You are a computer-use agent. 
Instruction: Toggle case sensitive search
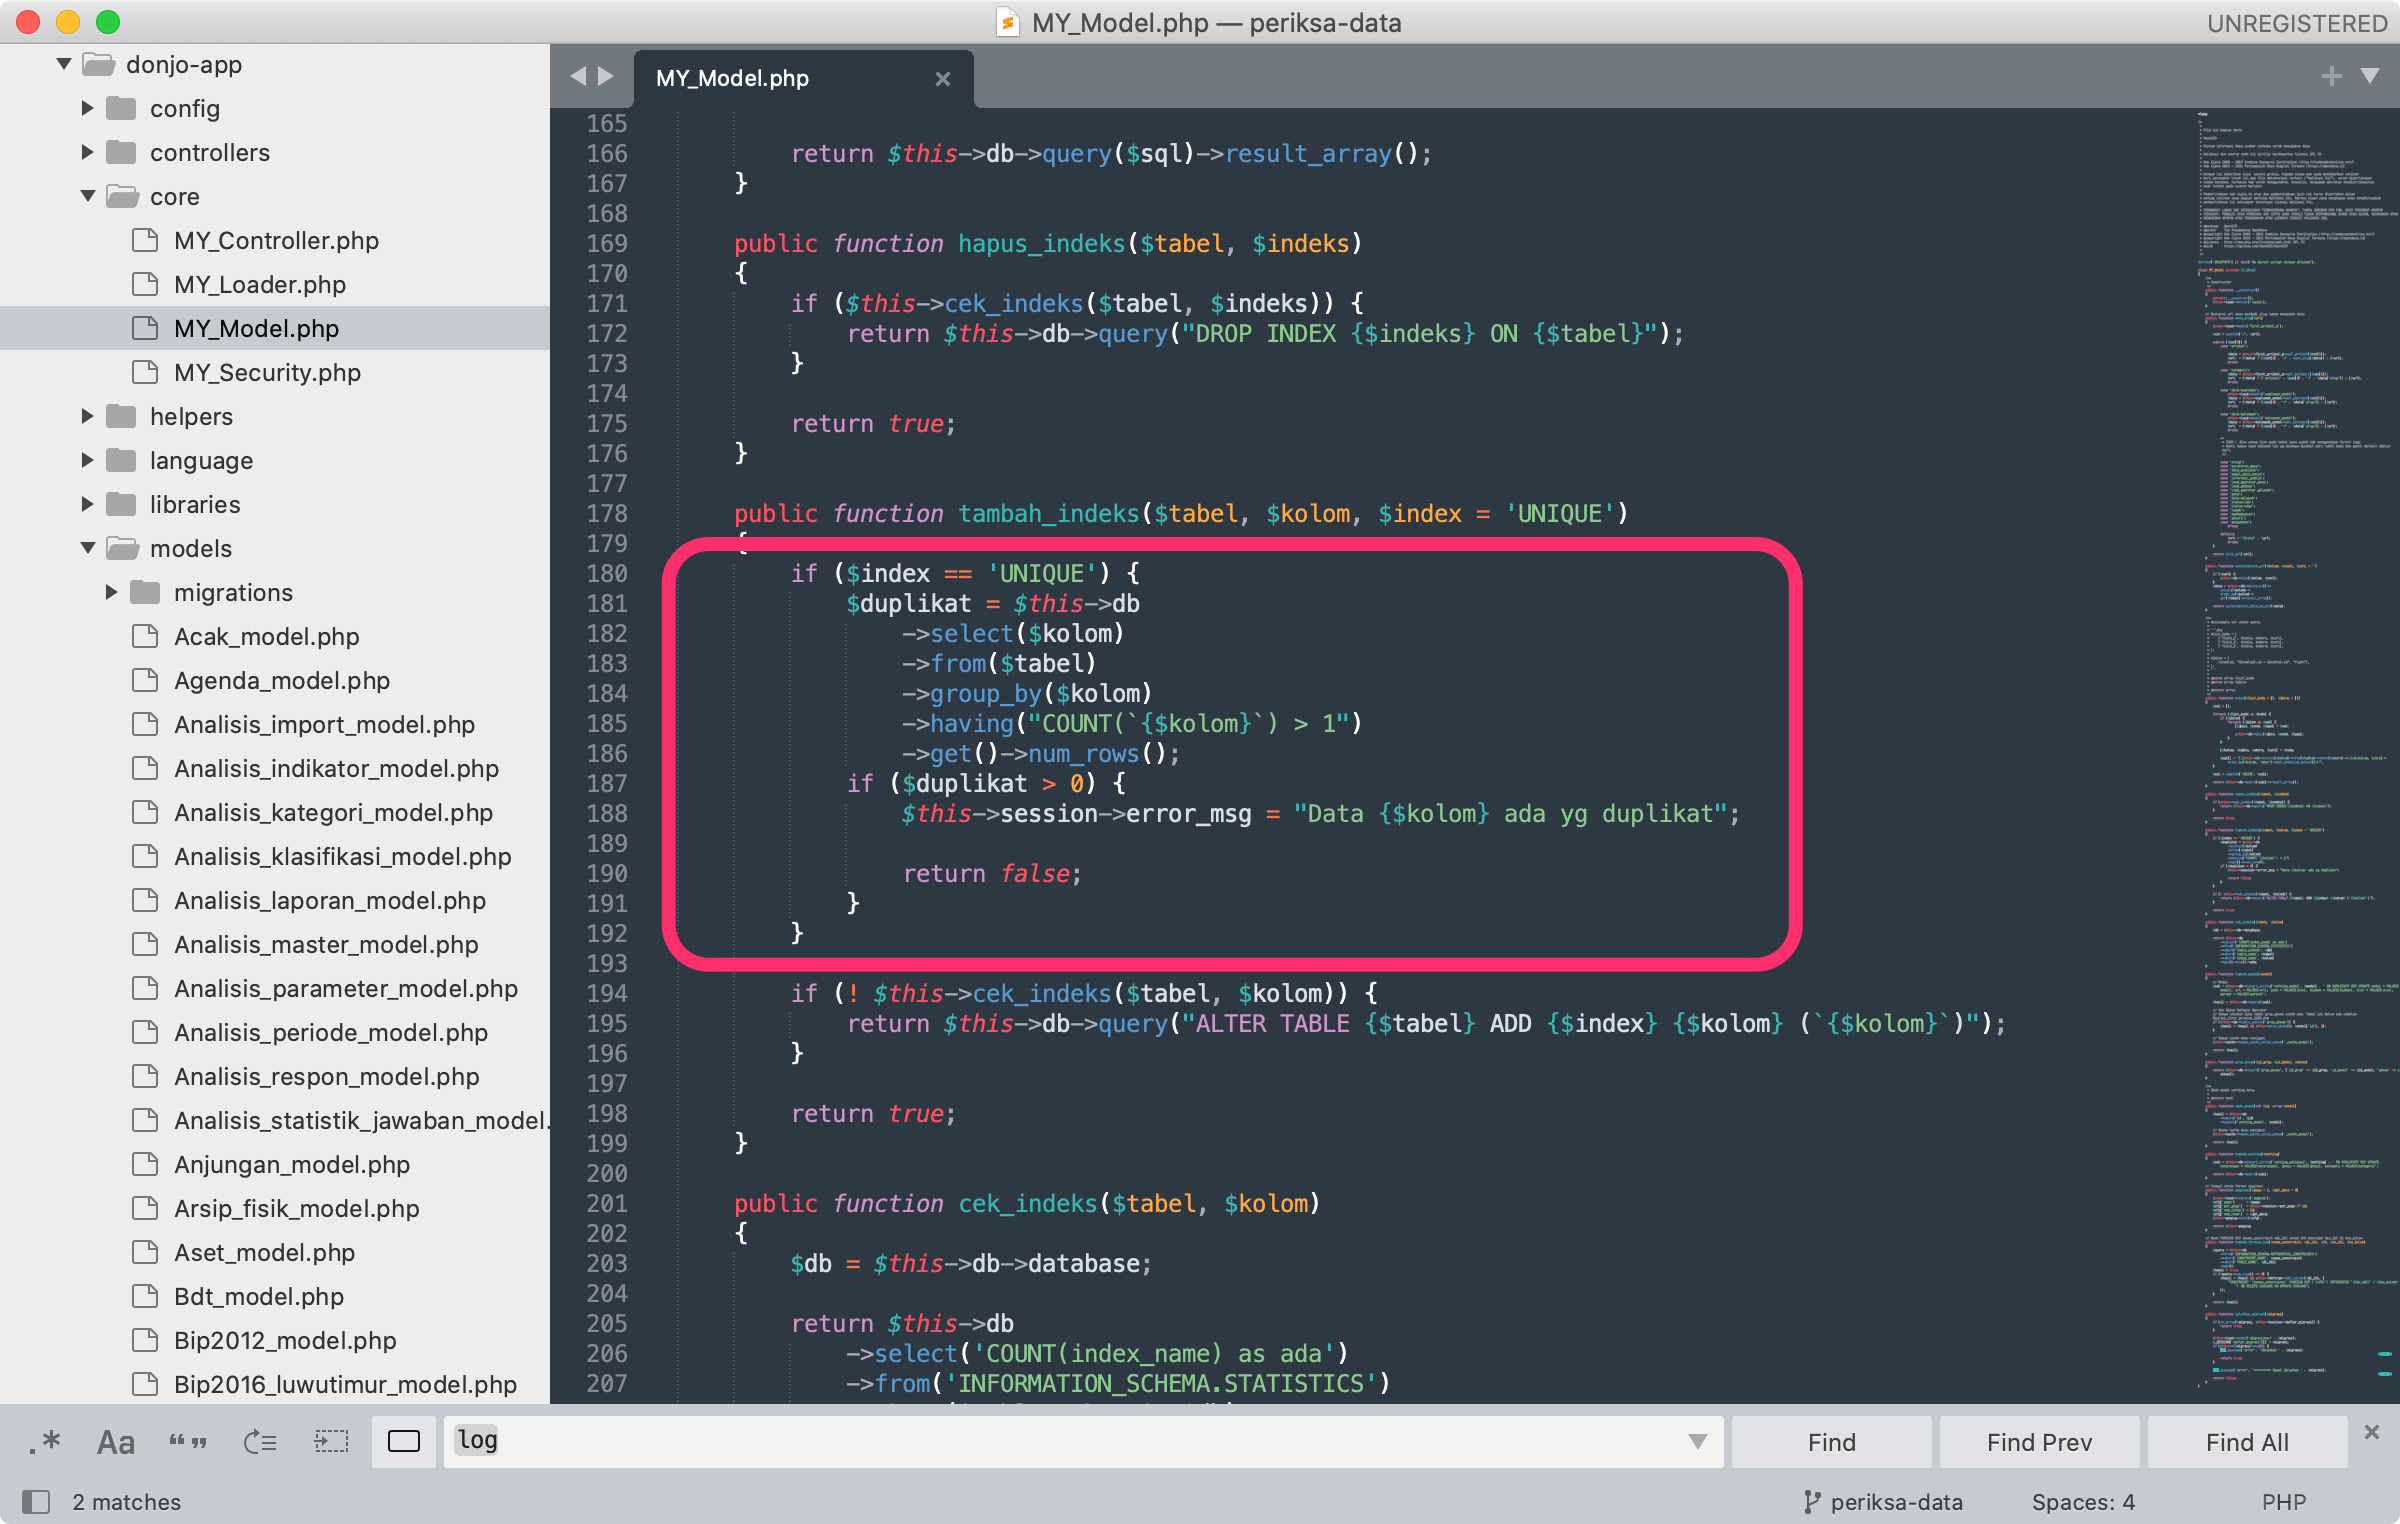115,1441
